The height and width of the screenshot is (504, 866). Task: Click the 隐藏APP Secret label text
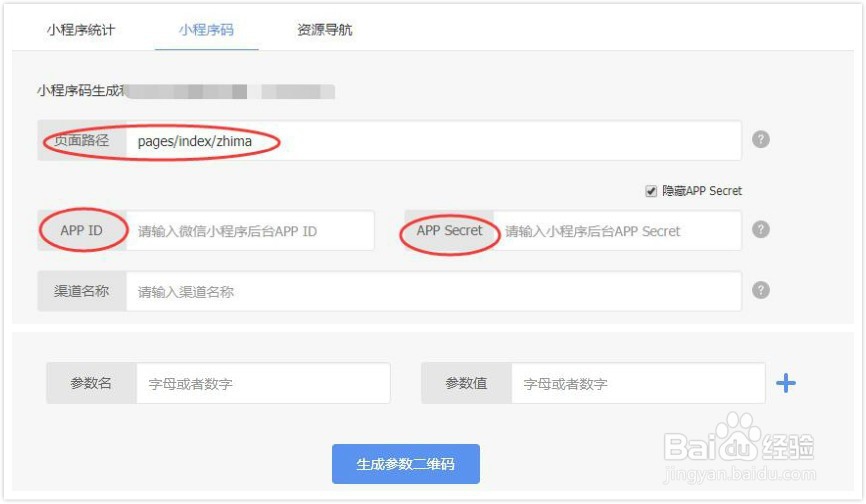pos(702,191)
